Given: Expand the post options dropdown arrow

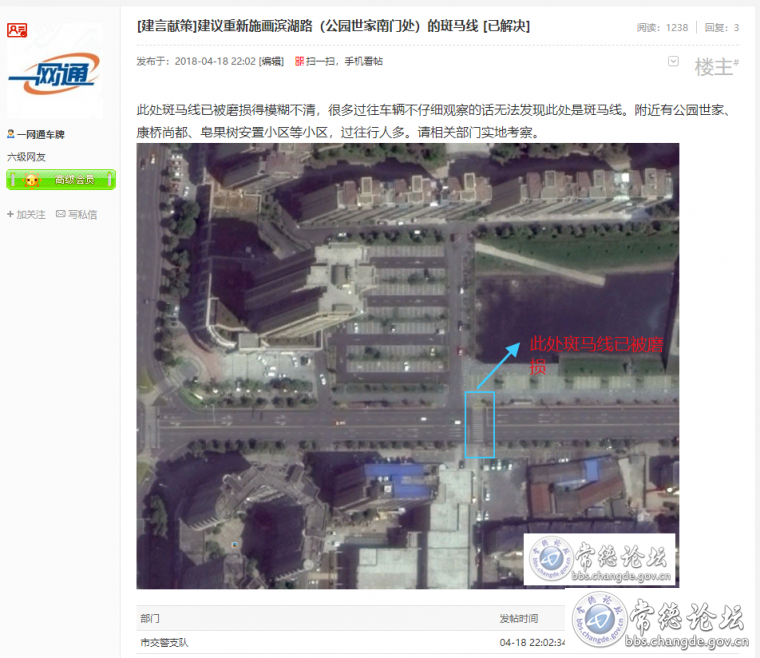Looking at the screenshot, I should (x=673, y=61).
